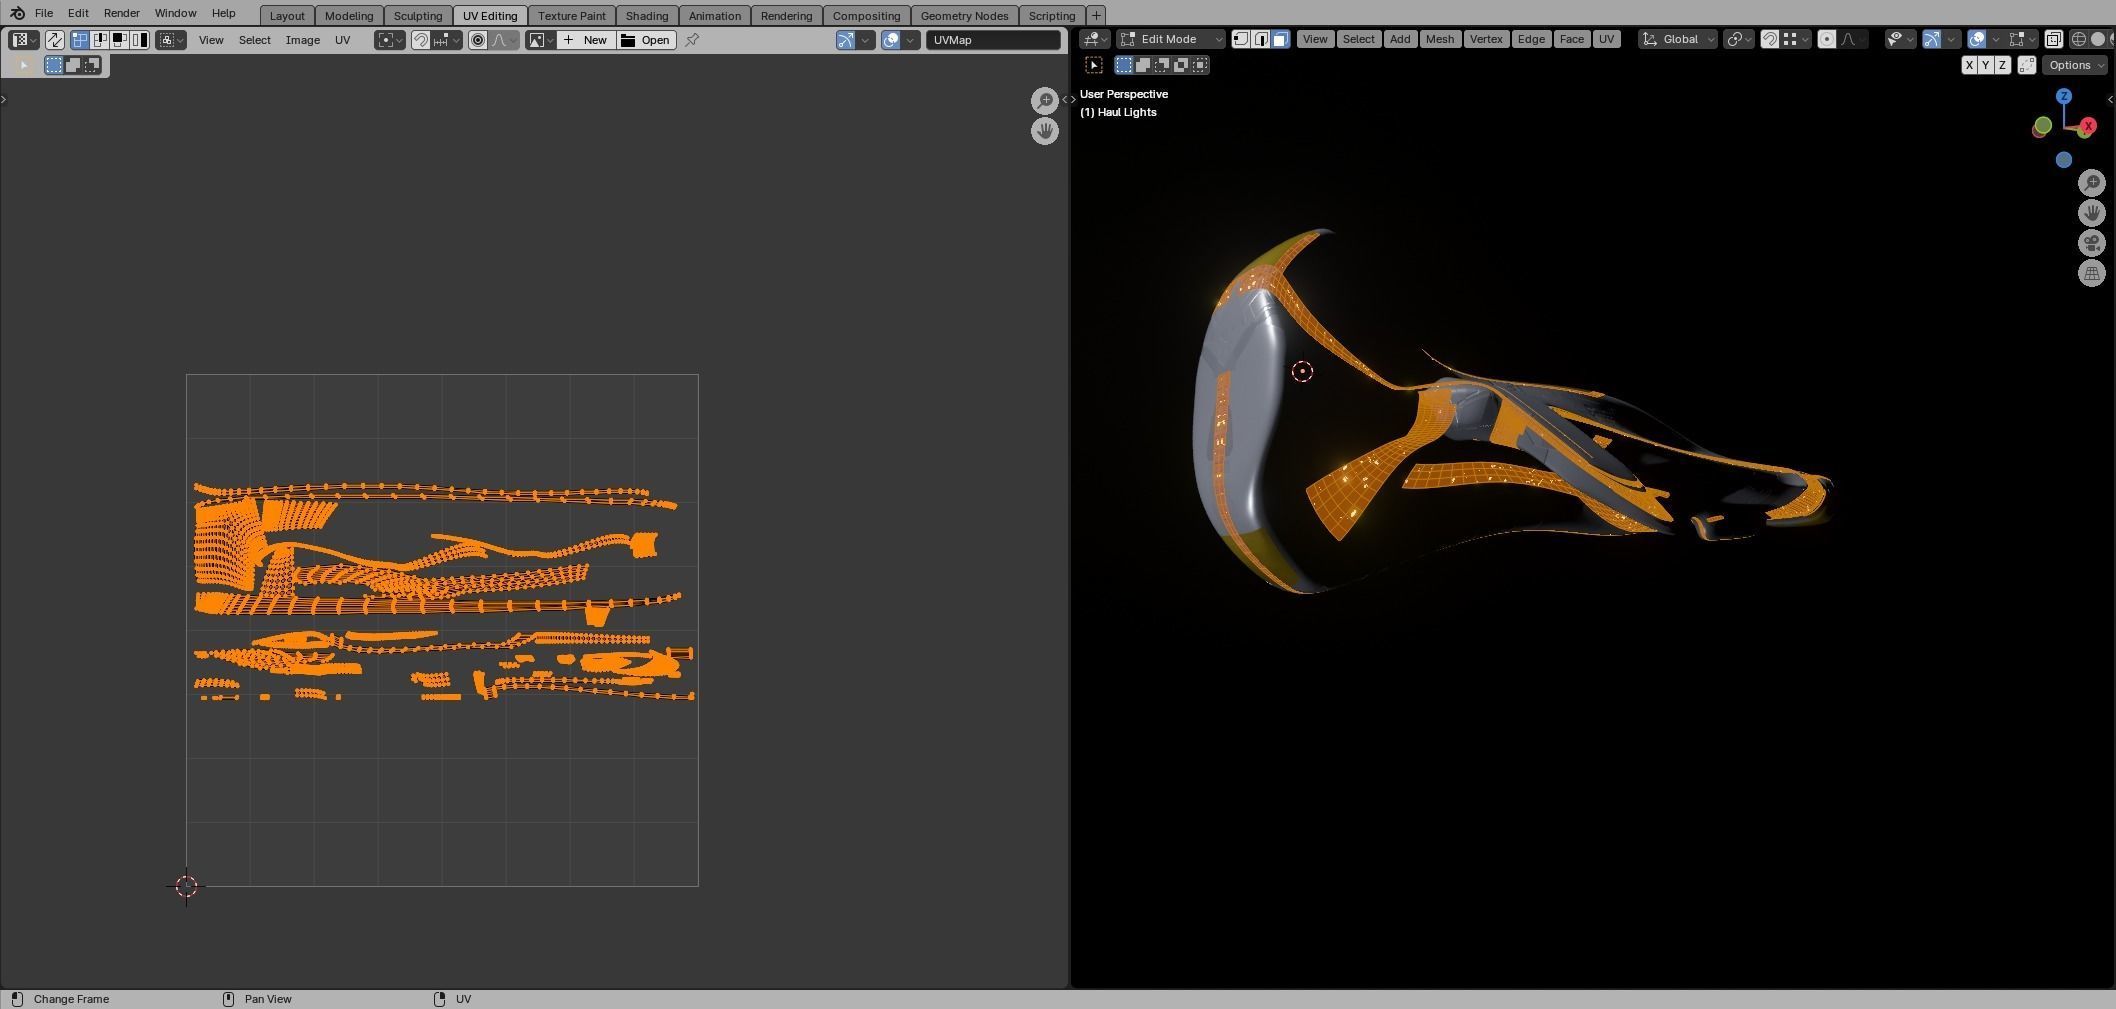Switch to wireframe viewport shading
This screenshot has height=1009, width=2116.
point(2078,39)
